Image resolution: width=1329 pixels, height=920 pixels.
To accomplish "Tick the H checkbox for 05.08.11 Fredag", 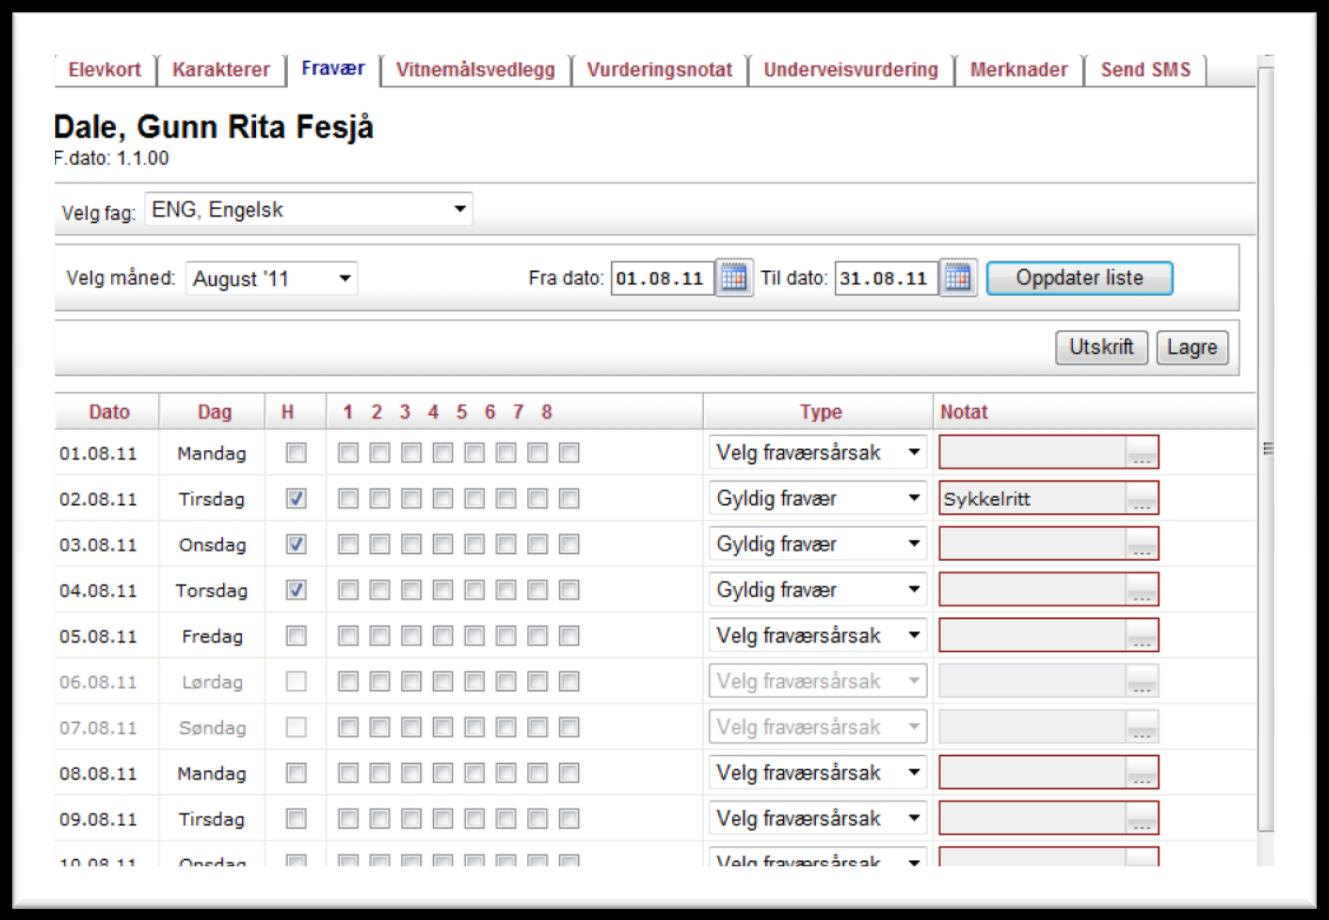I will (x=295, y=635).
